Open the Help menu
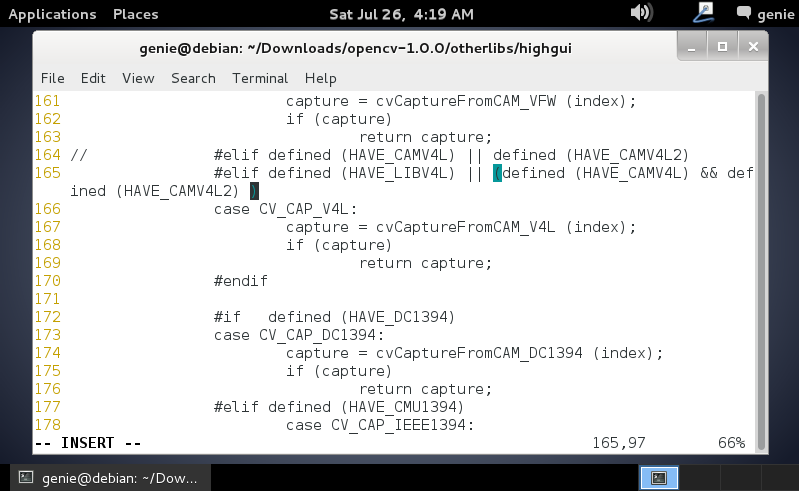This screenshot has height=491, width=799. click(321, 78)
